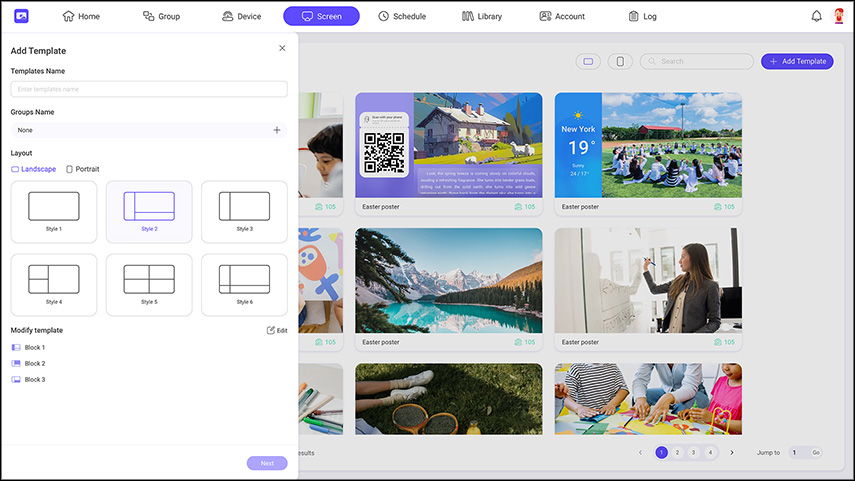855x481 pixels.
Task: Go to previous page arrow
Action: (640, 453)
